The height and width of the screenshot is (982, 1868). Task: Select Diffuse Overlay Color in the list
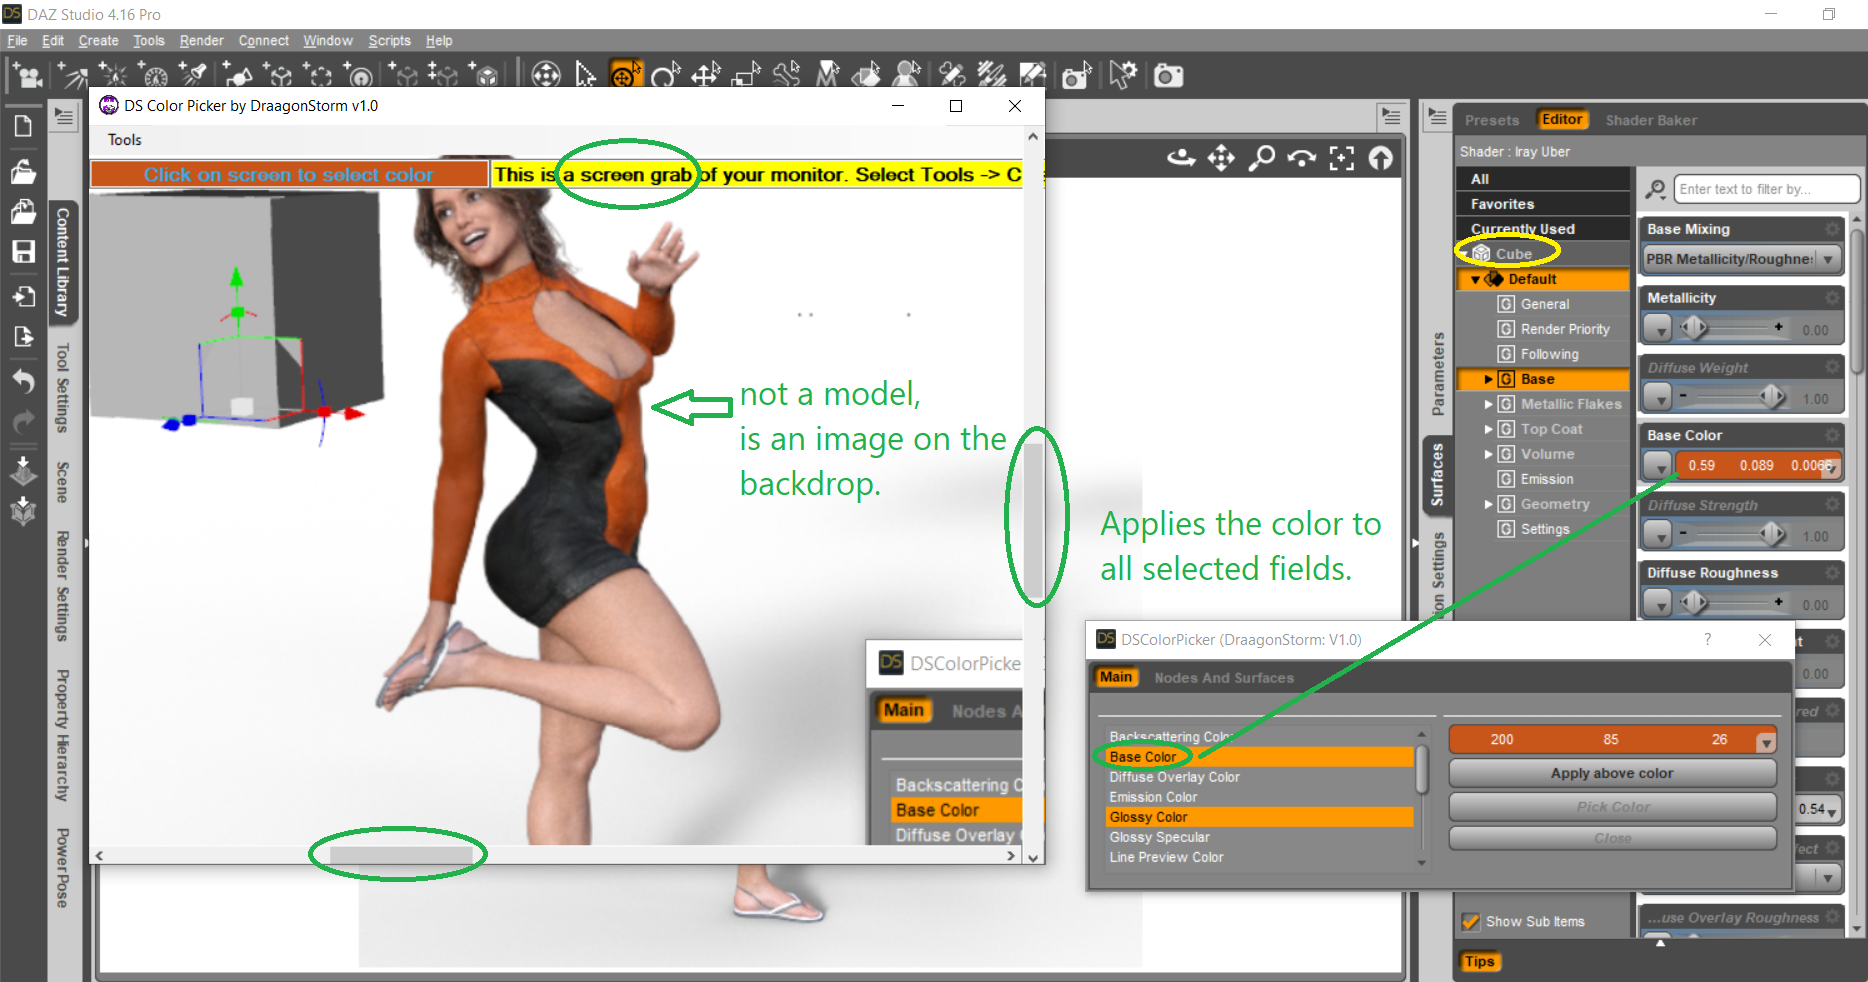(x=1260, y=777)
